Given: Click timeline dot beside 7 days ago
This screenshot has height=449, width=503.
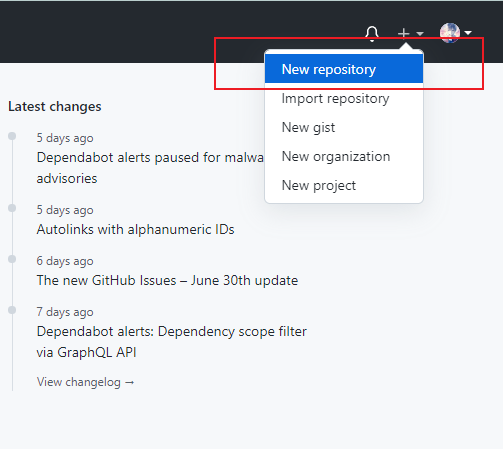Looking at the screenshot, I should point(12,310).
